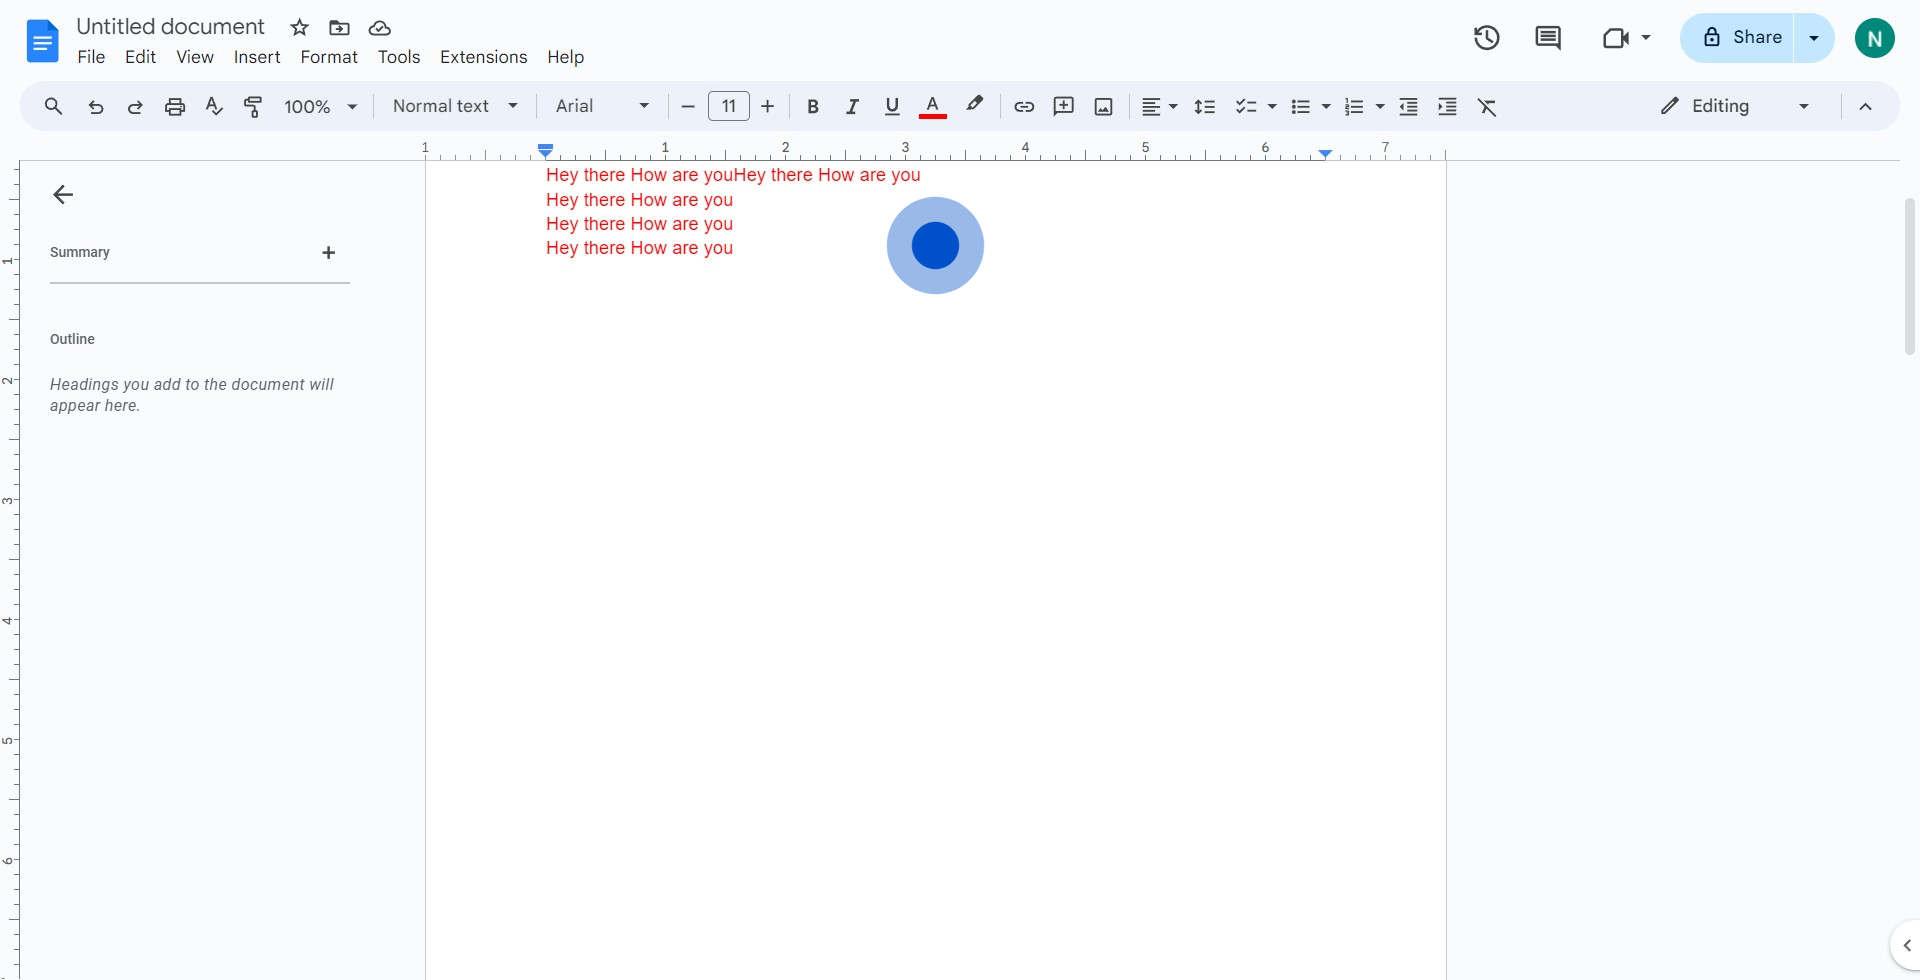Open the Join a call menu
This screenshot has height=980, width=1920.
pyautogui.click(x=1627, y=38)
